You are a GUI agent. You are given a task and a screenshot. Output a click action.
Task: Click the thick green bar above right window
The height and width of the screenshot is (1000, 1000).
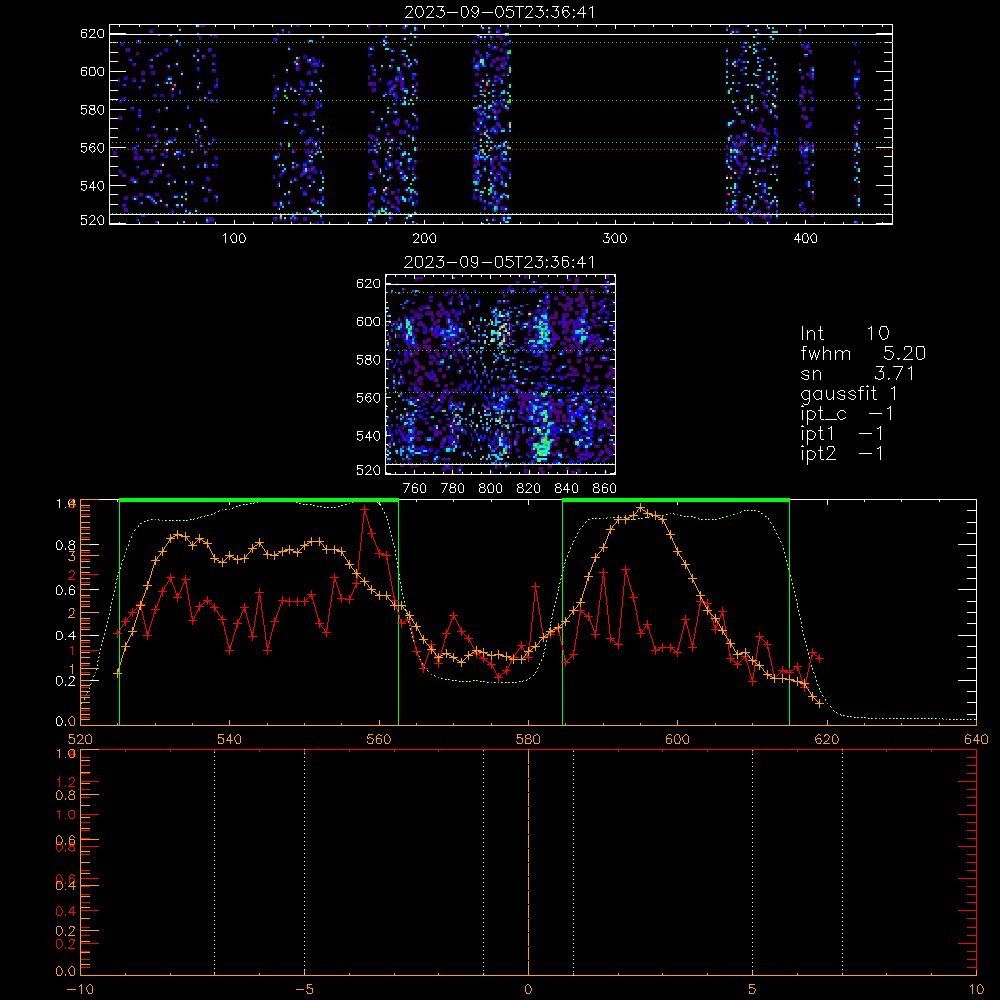tap(676, 500)
